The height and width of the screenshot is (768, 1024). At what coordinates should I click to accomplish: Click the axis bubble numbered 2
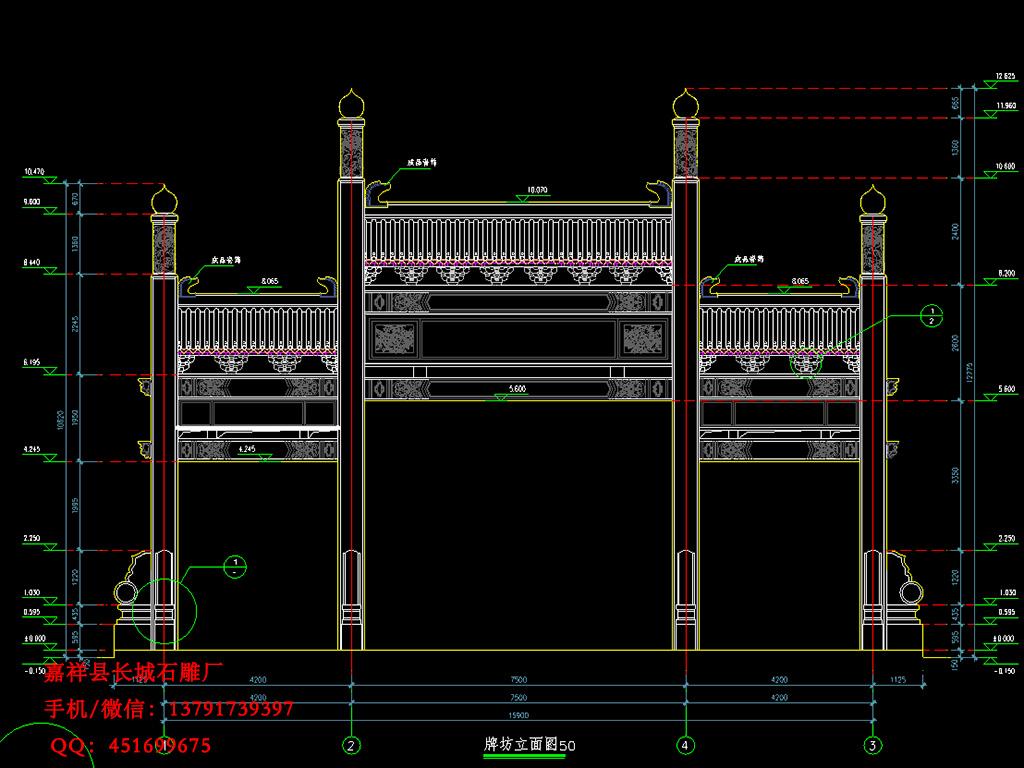click(x=351, y=745)
